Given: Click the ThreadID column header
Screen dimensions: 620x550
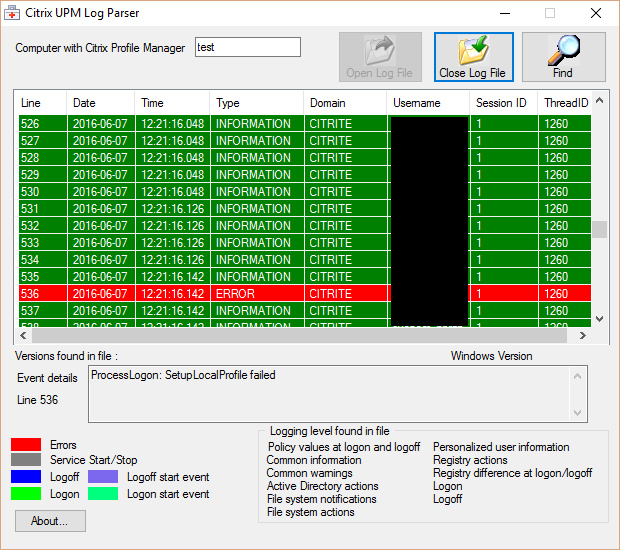Looking at the screenshot, I should (566, 103).
